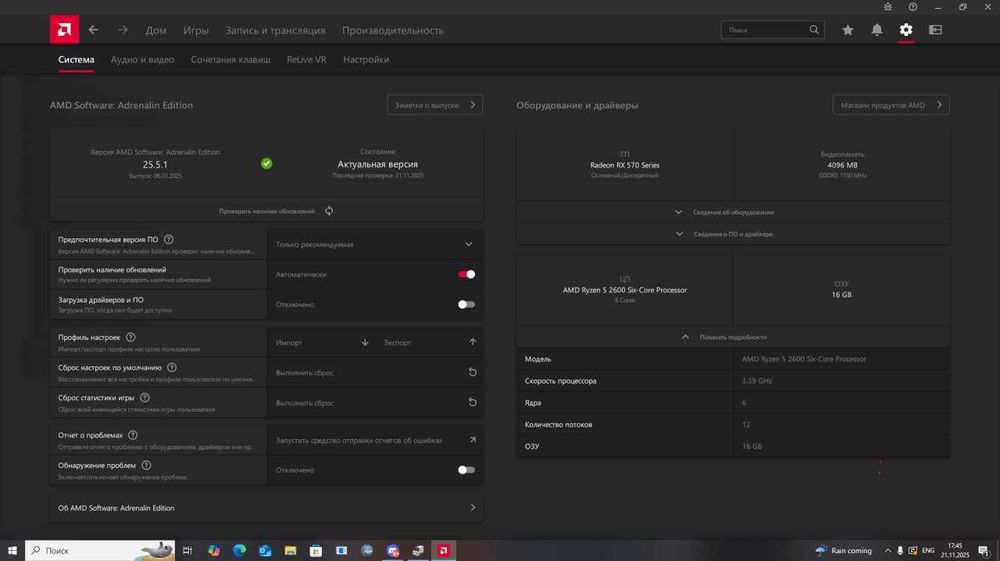Viewport: 1000px width, 561px height.
Task: Open the Игры menu
Action: click(196, 31)
